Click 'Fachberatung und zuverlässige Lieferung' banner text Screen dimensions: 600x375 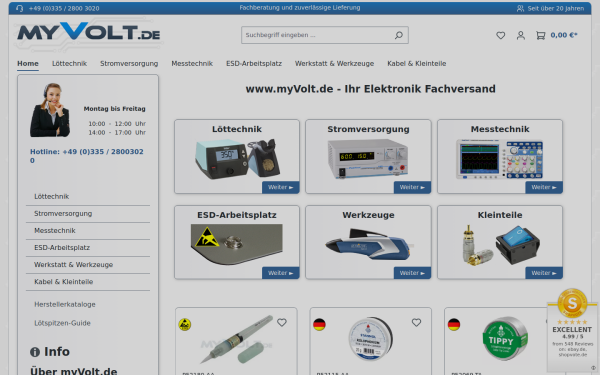tap(300, 8)
